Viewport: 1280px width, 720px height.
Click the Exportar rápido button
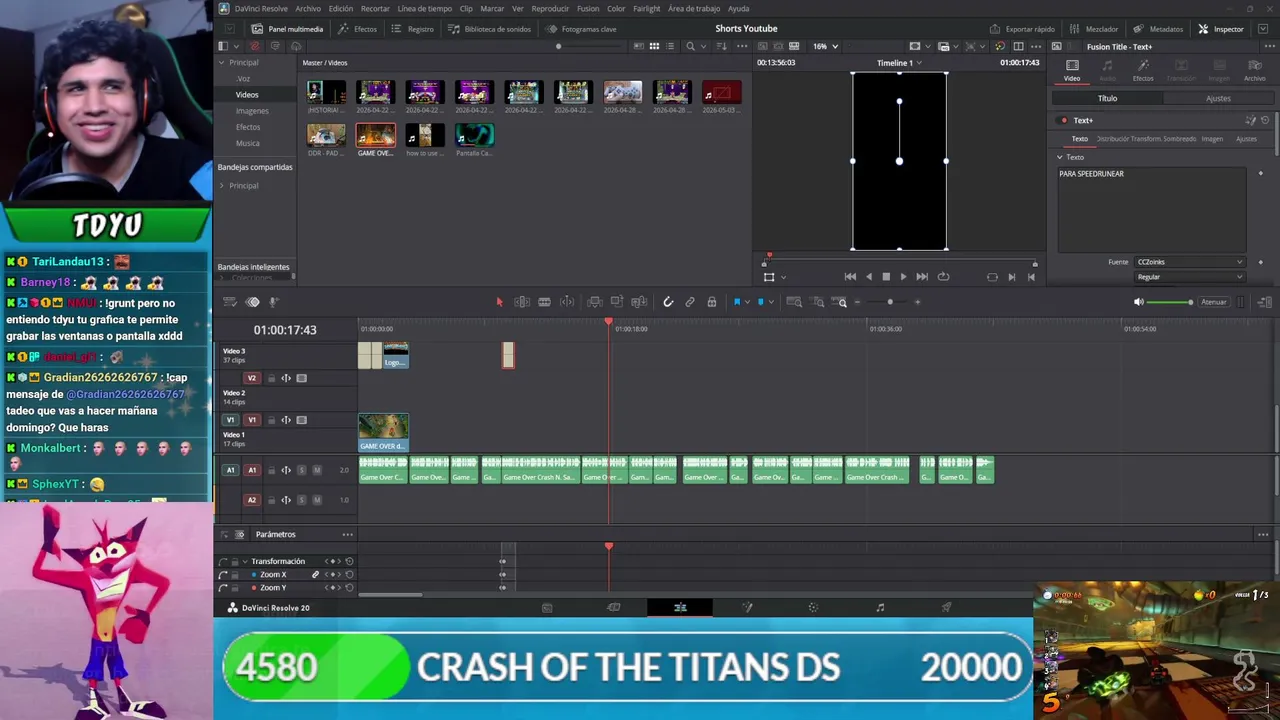pos(1022,29)
